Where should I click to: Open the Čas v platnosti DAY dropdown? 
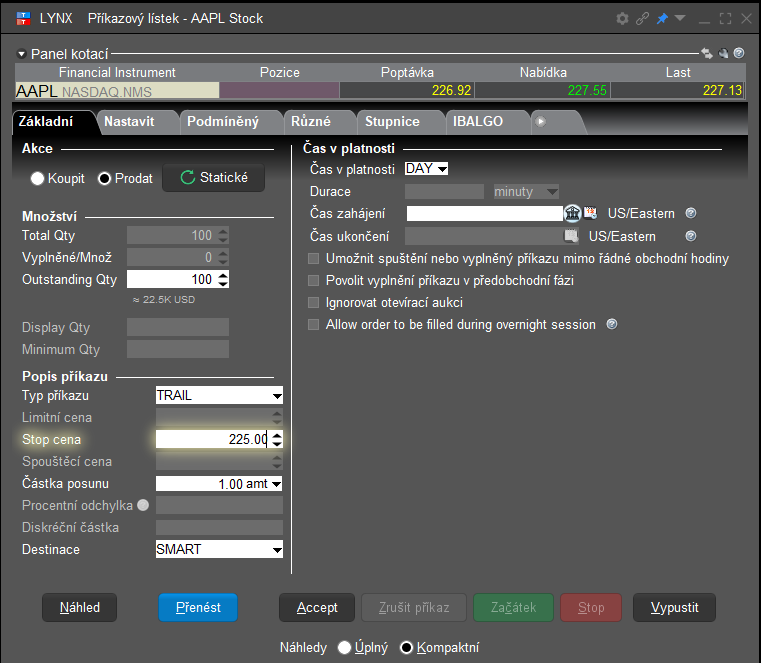[426, 169]
